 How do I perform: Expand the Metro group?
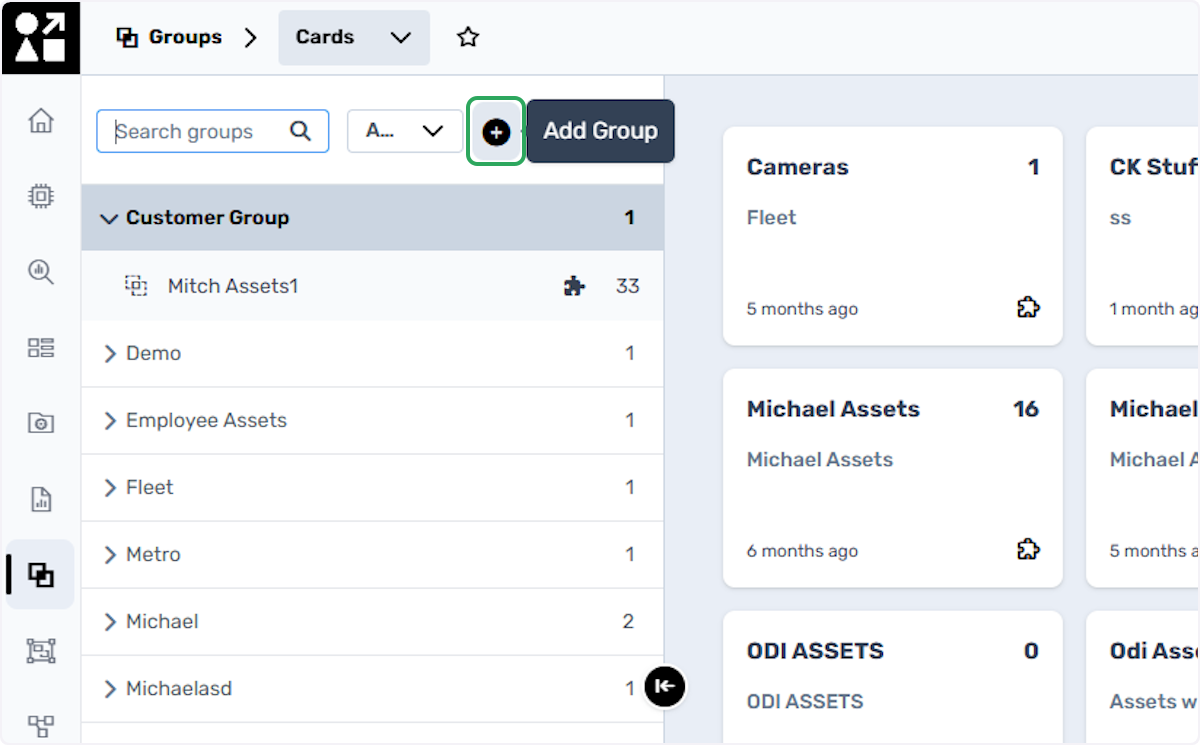(110, 554)
